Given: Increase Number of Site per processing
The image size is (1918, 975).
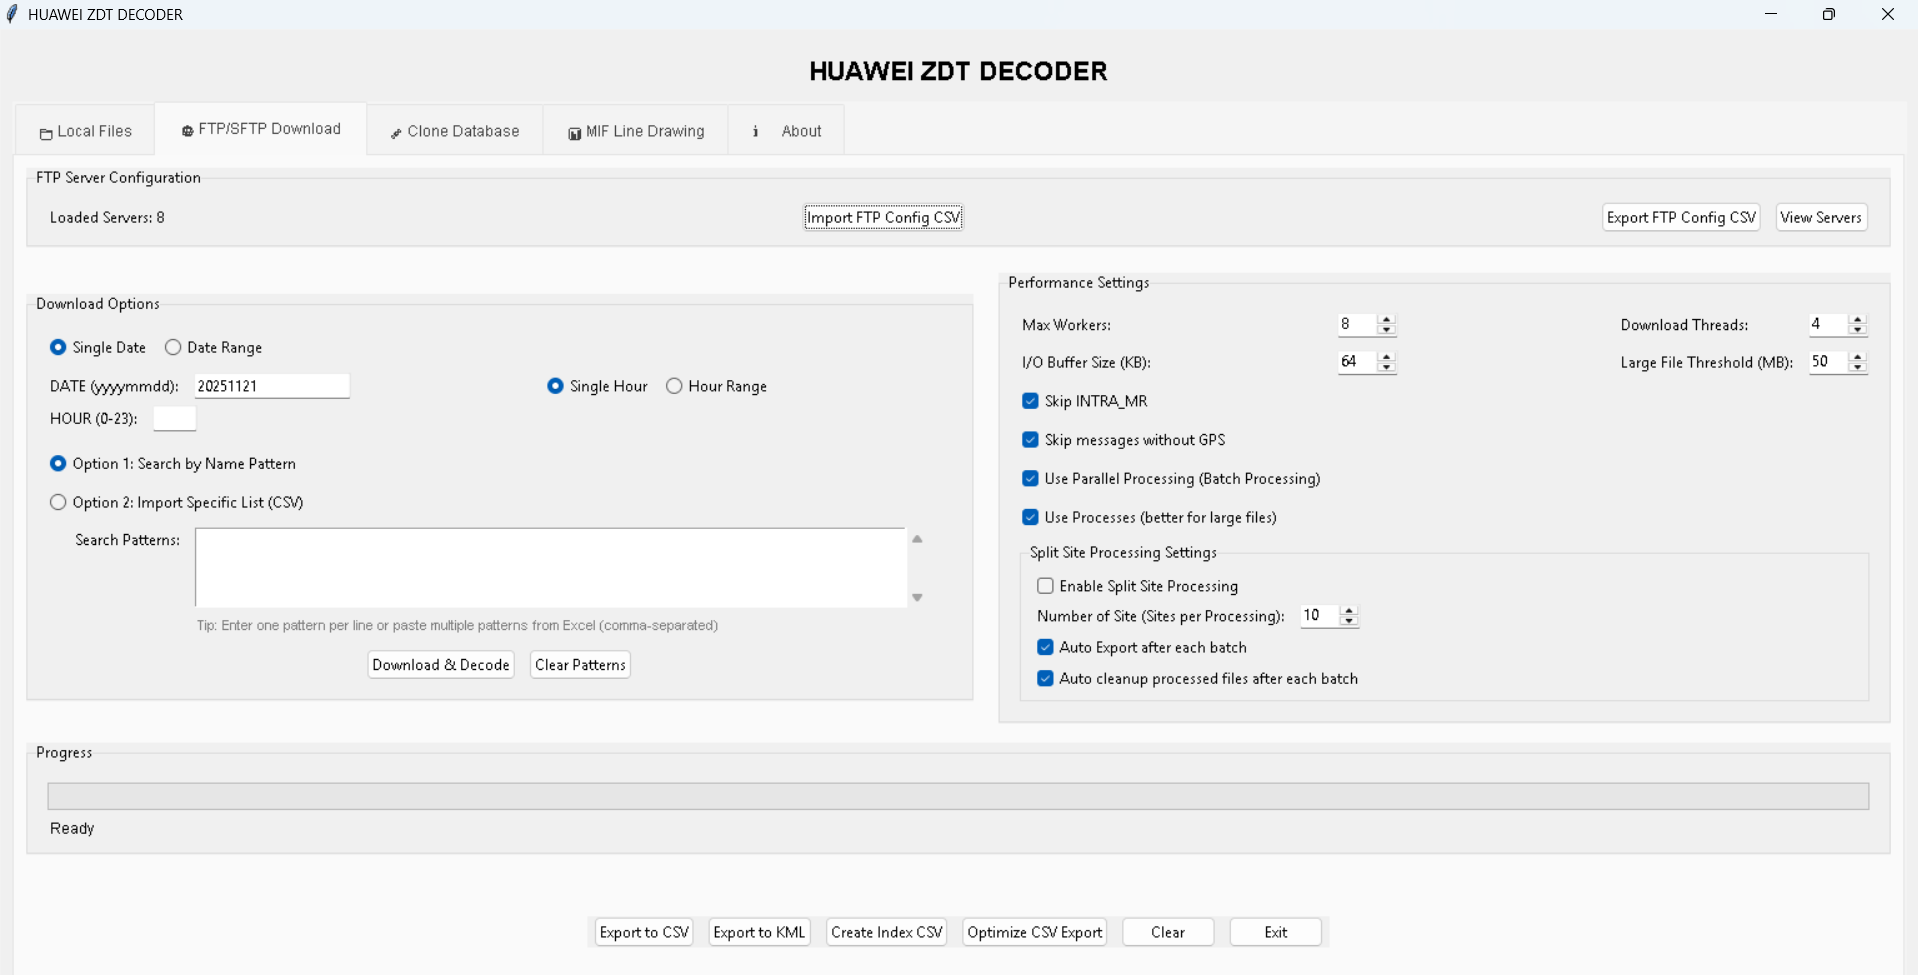Looking at the screenshot, I should [x=1349, y=610].
